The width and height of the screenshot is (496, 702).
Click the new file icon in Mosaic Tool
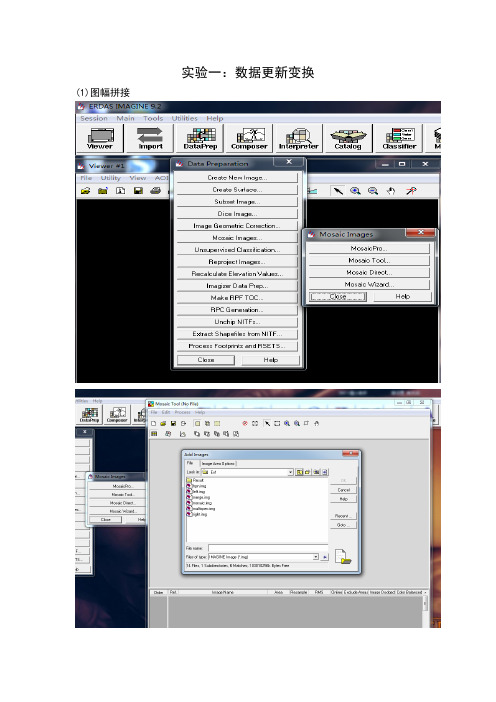pos(154,423)
